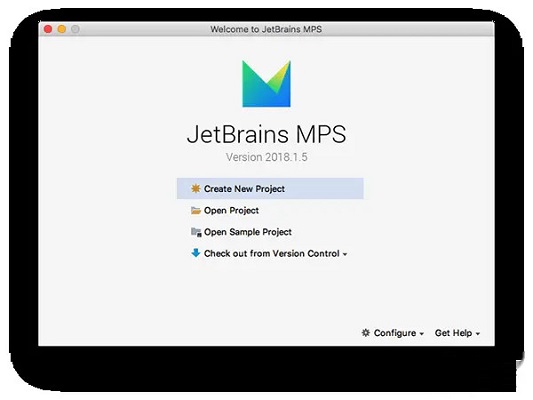Expand the Version Control dropdown arrow
This screenshot has width=533, height=400.
[345, 254]
